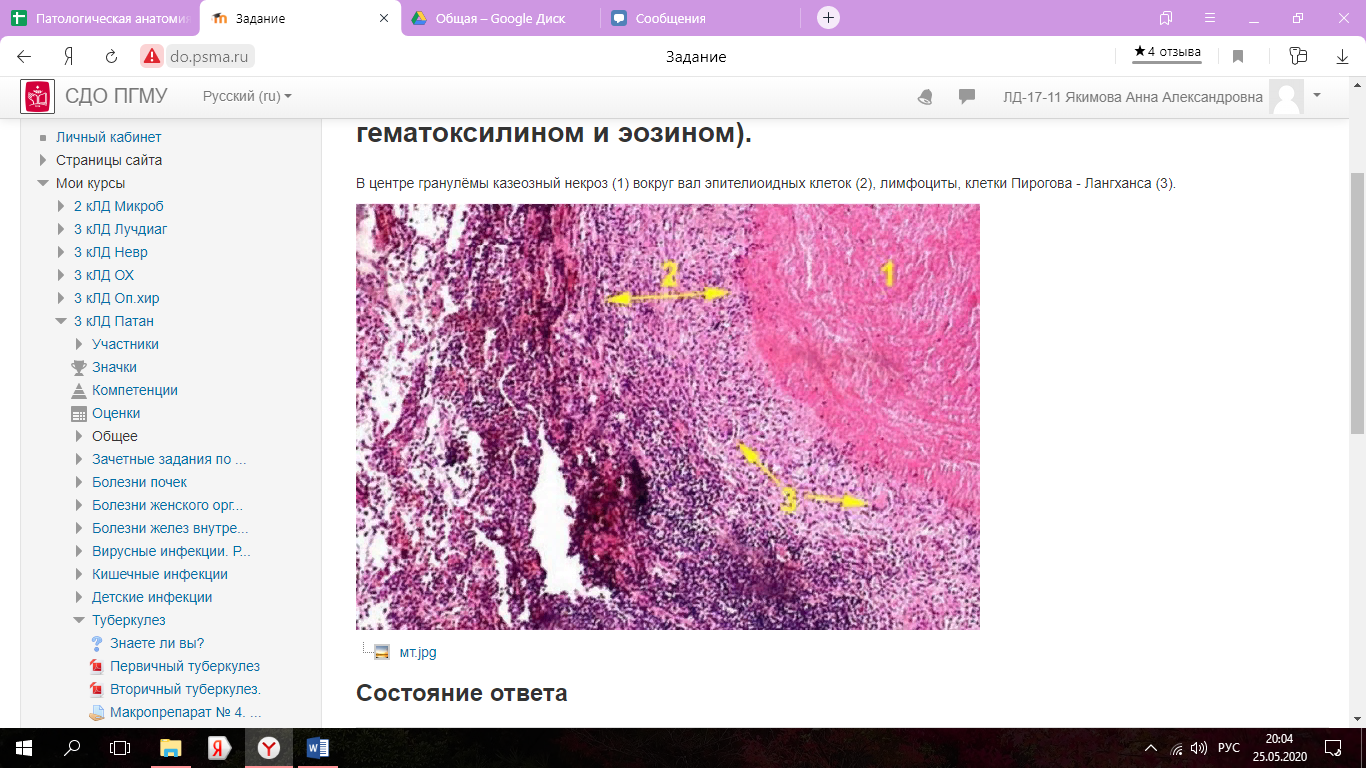Open the action center notification icon
1366x768 pixels.
(1333, 747)
